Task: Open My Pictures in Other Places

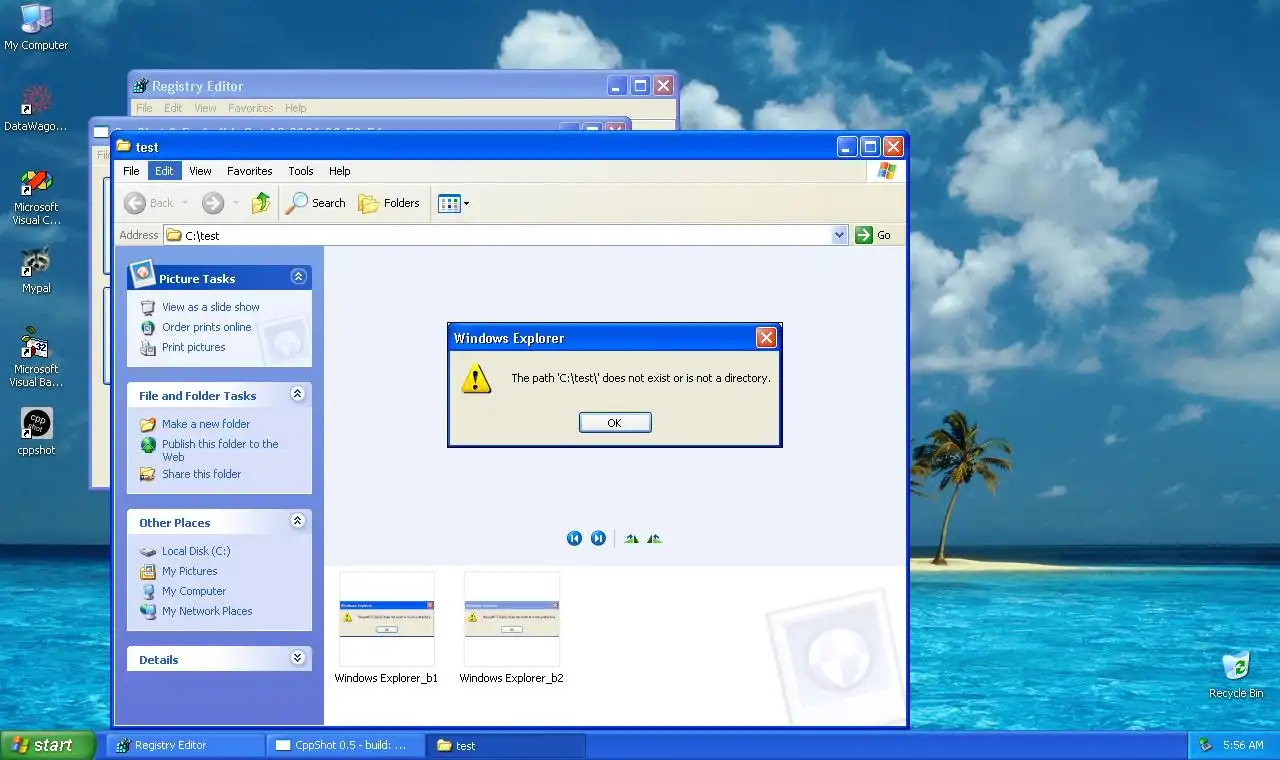Action: pos(189,571)
